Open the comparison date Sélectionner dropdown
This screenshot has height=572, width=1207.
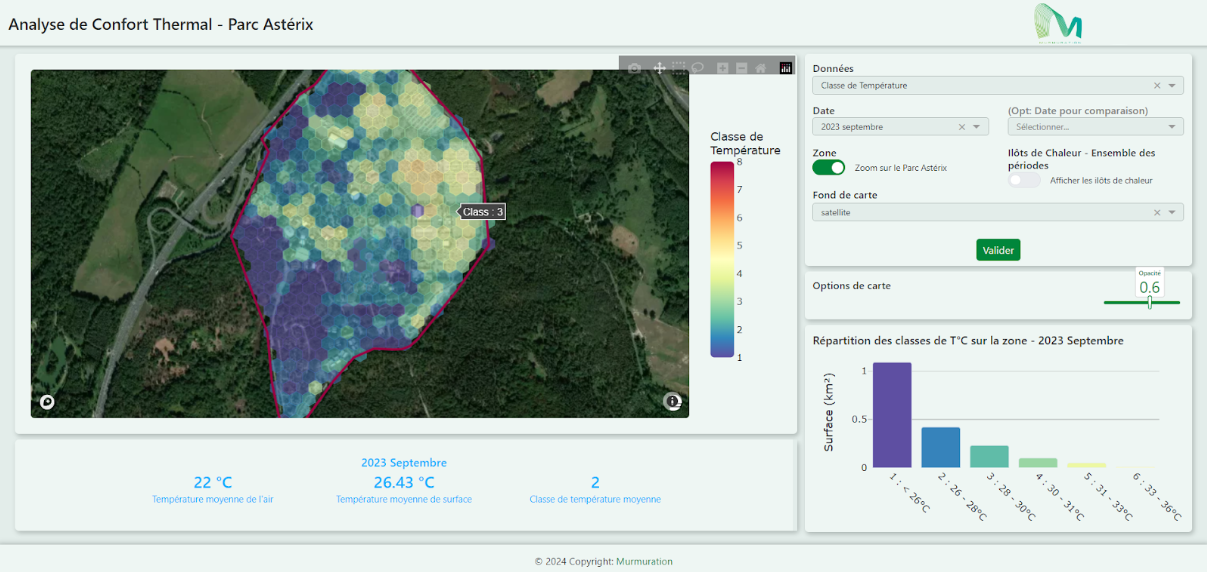tap(1095, 127)
